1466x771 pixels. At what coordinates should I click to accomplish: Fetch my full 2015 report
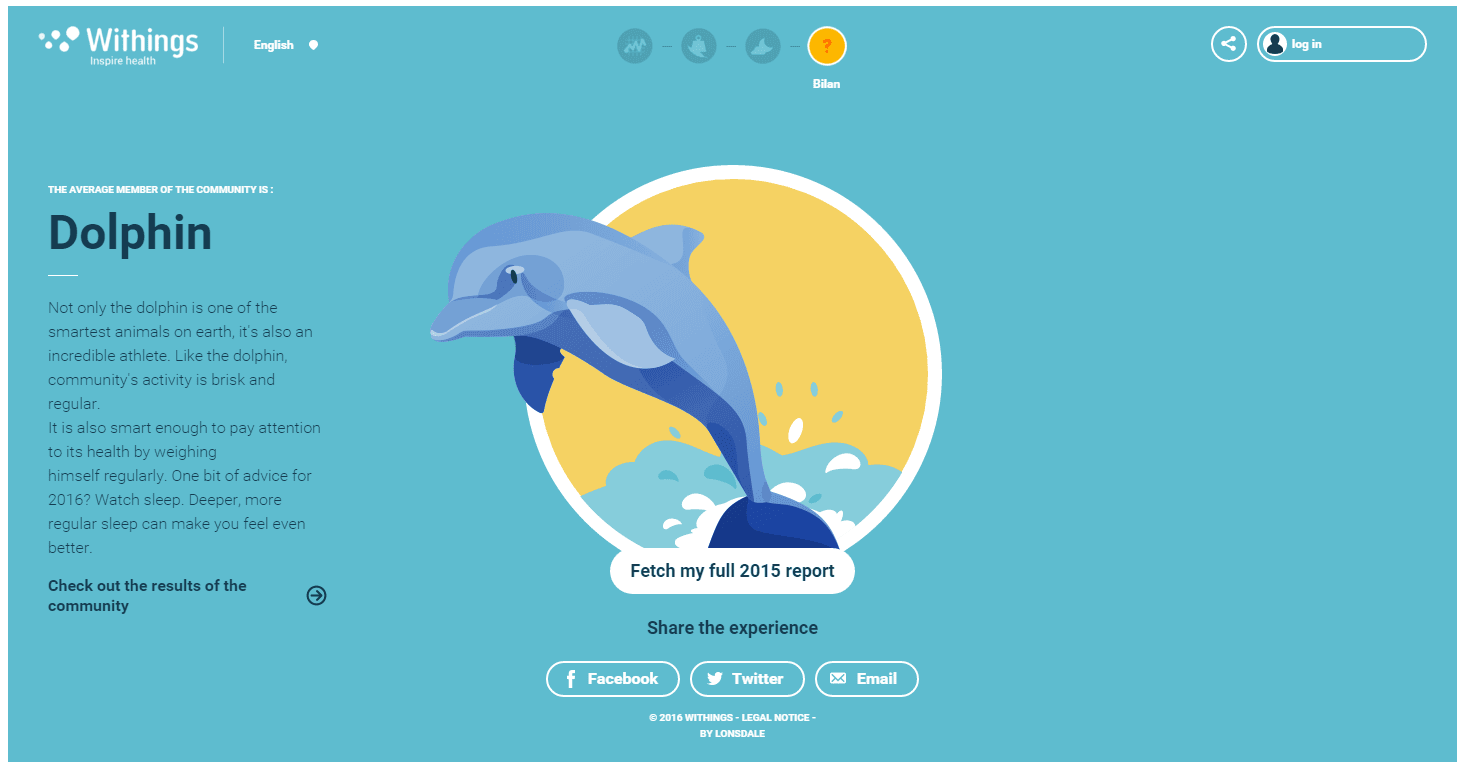(732, 571)
